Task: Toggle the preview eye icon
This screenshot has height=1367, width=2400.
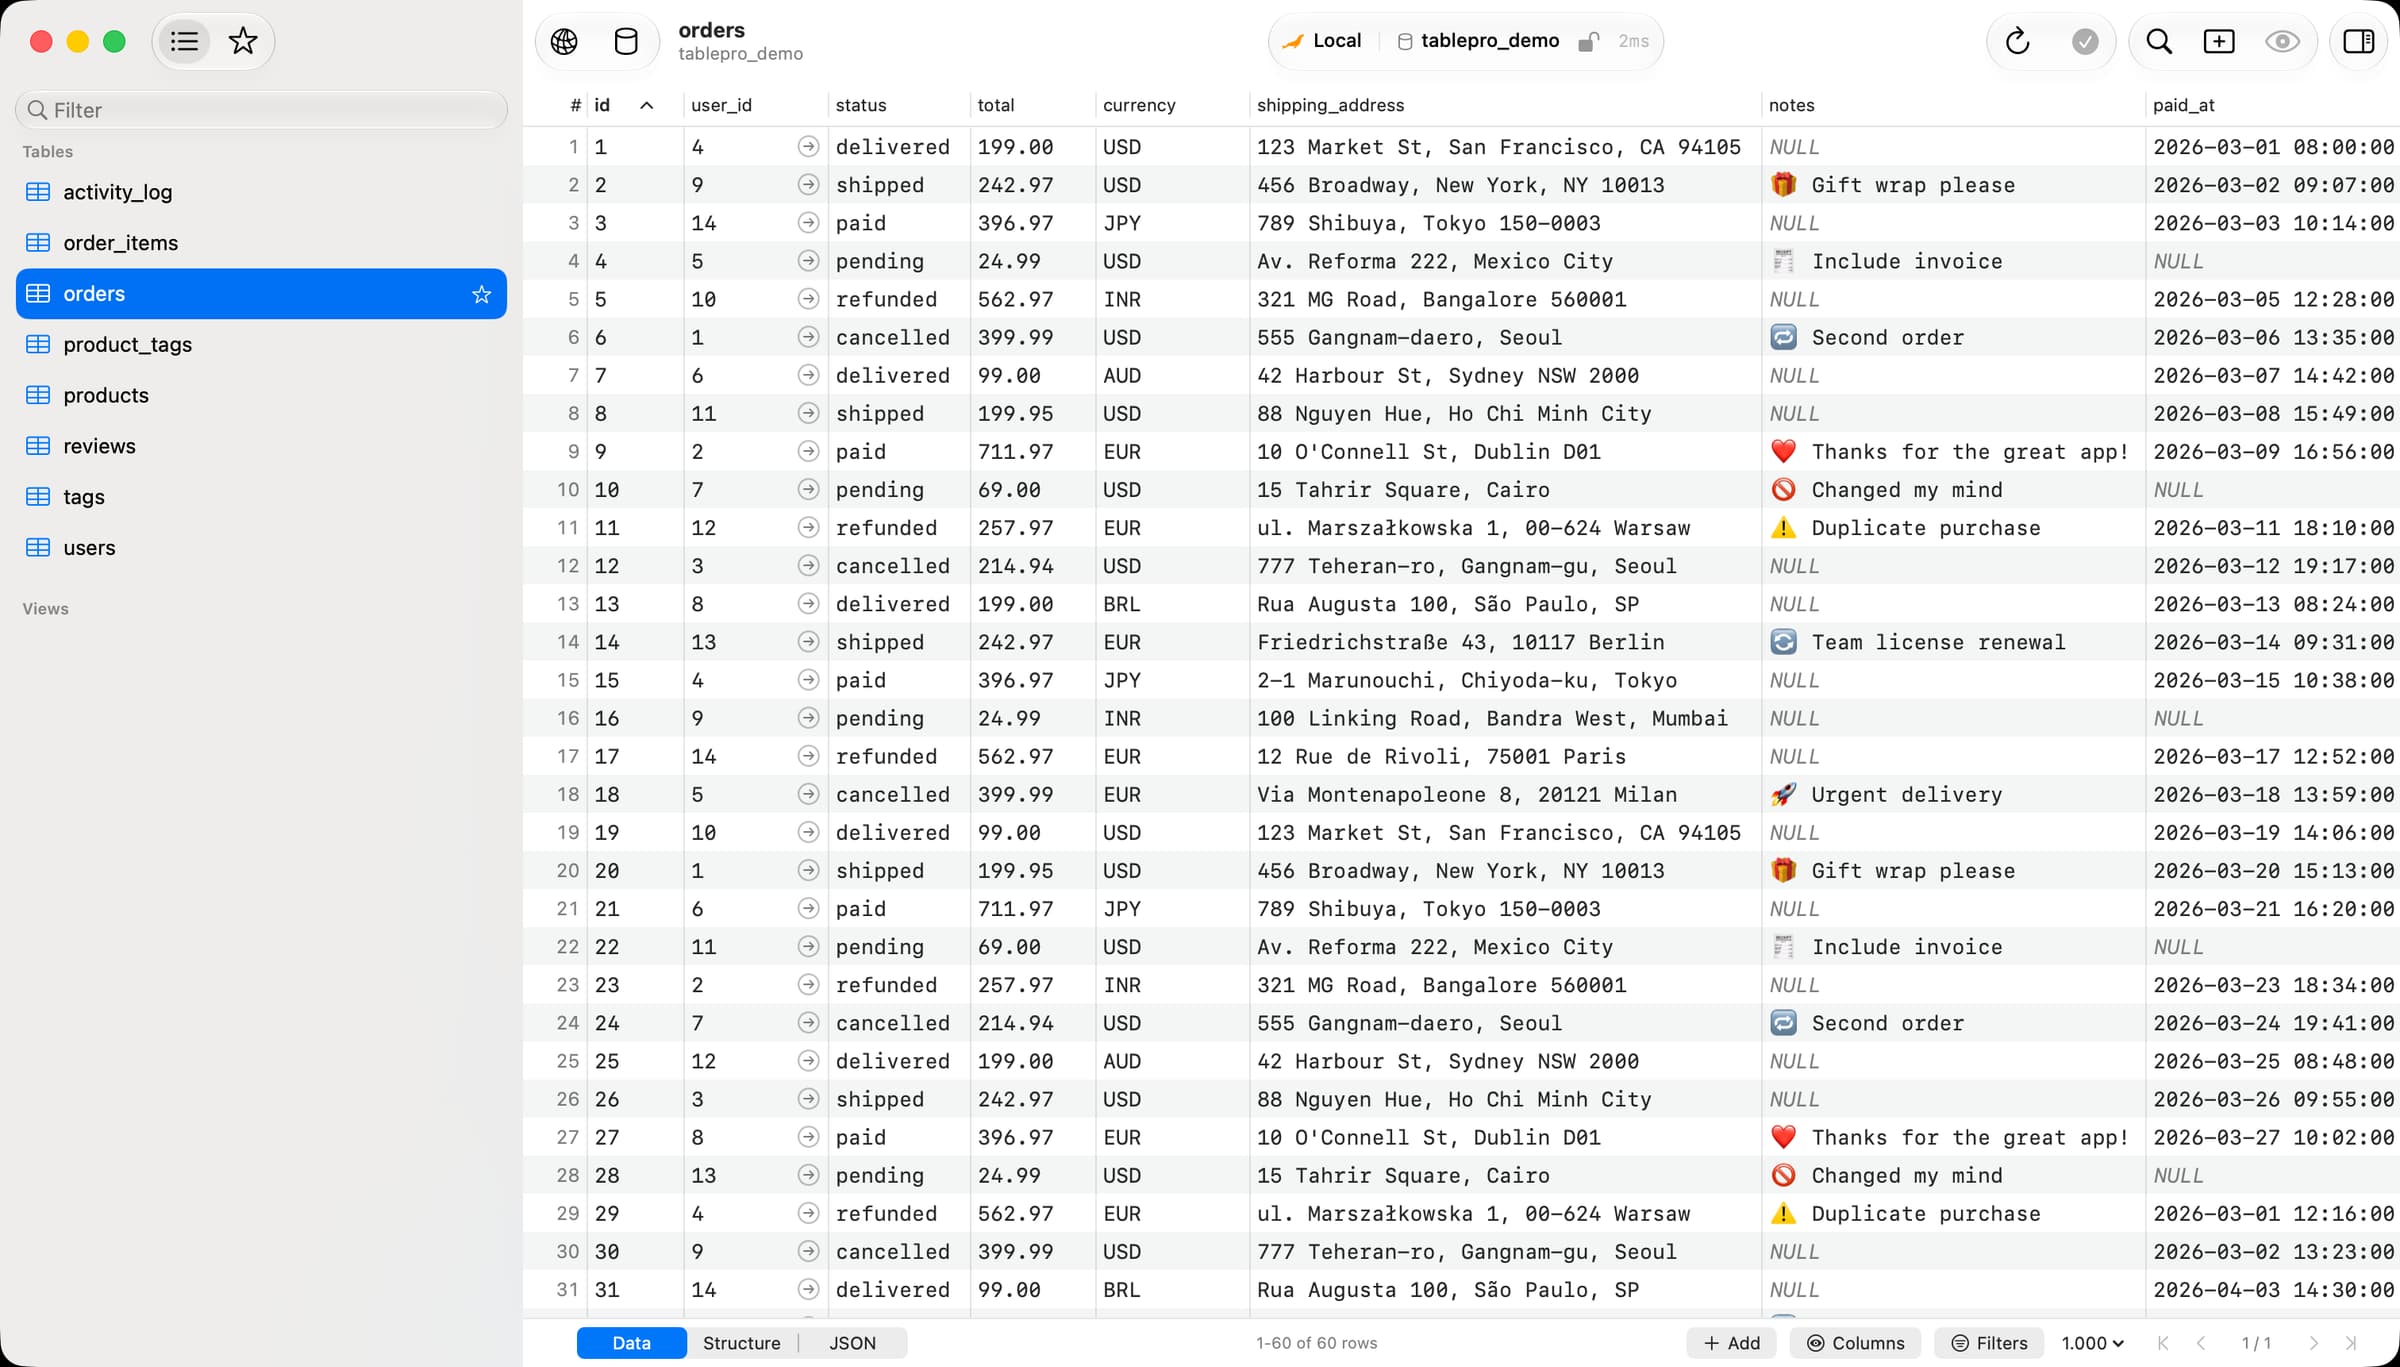Action: 2282,41
